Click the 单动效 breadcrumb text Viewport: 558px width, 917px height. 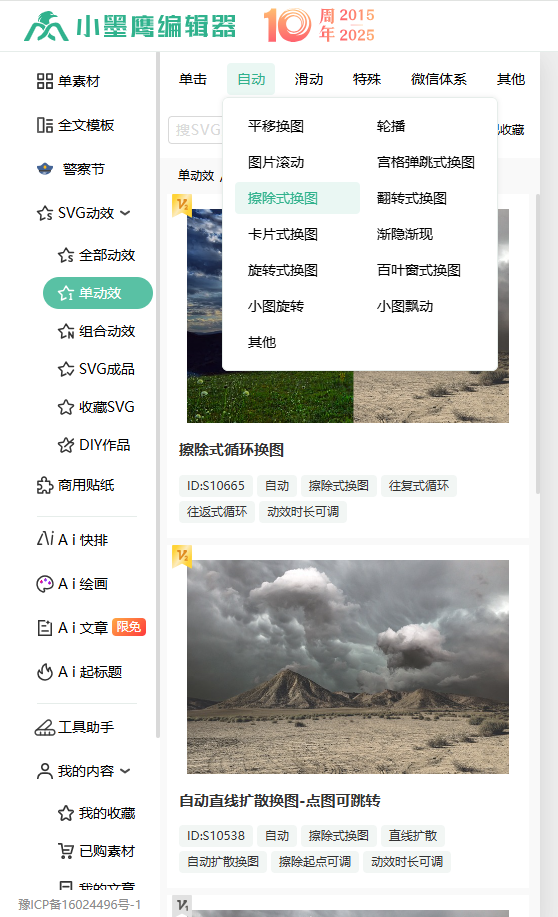[196, 175]
